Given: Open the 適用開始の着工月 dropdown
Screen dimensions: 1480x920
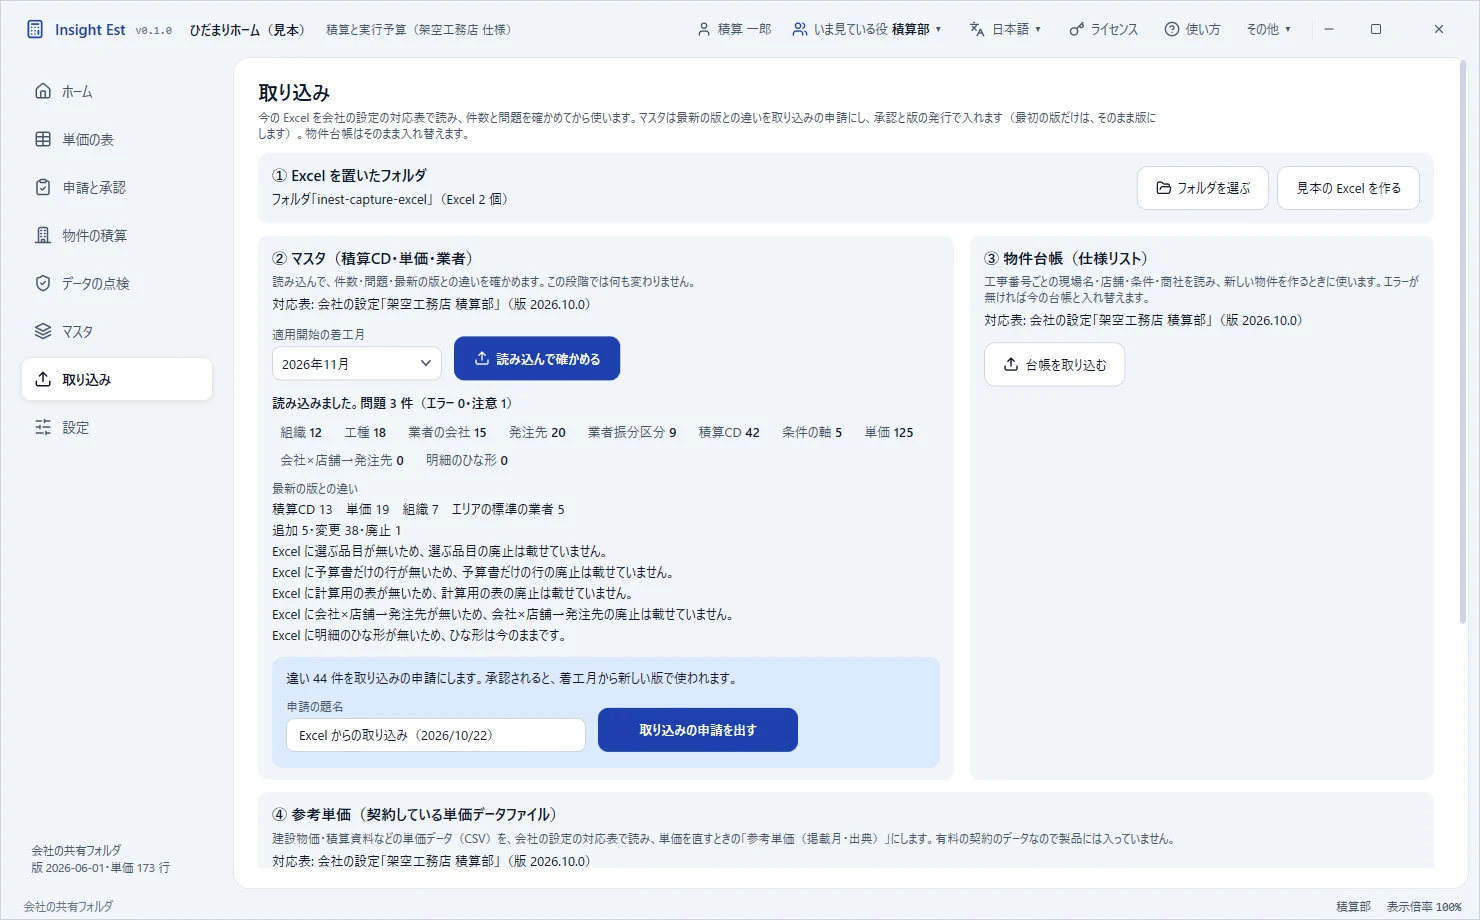Looking at the screenshot, I should 357,363.
